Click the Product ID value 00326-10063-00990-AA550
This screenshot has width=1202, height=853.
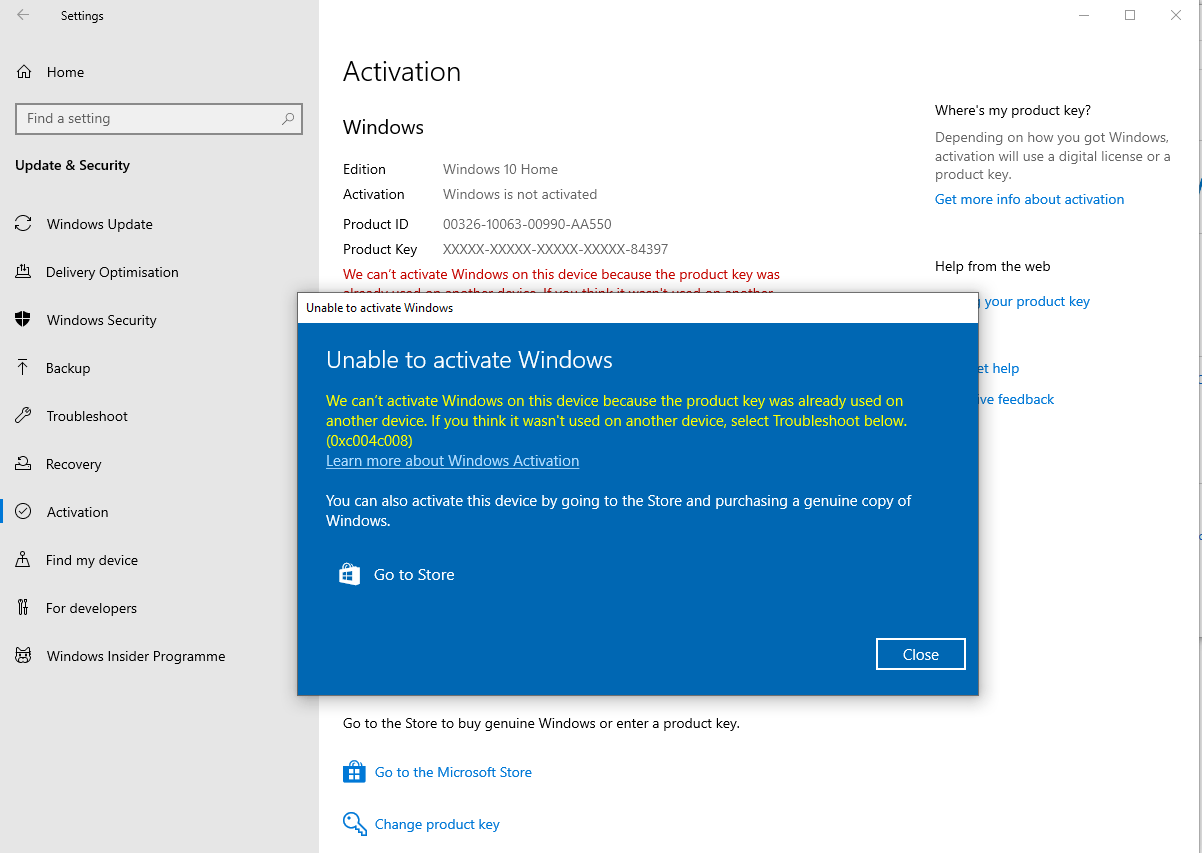[x=527, y=224]
